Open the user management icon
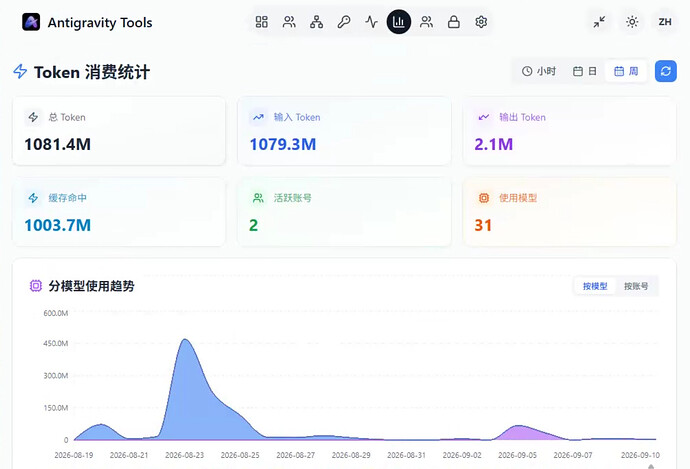690x469 pixels. coord(426,22)
